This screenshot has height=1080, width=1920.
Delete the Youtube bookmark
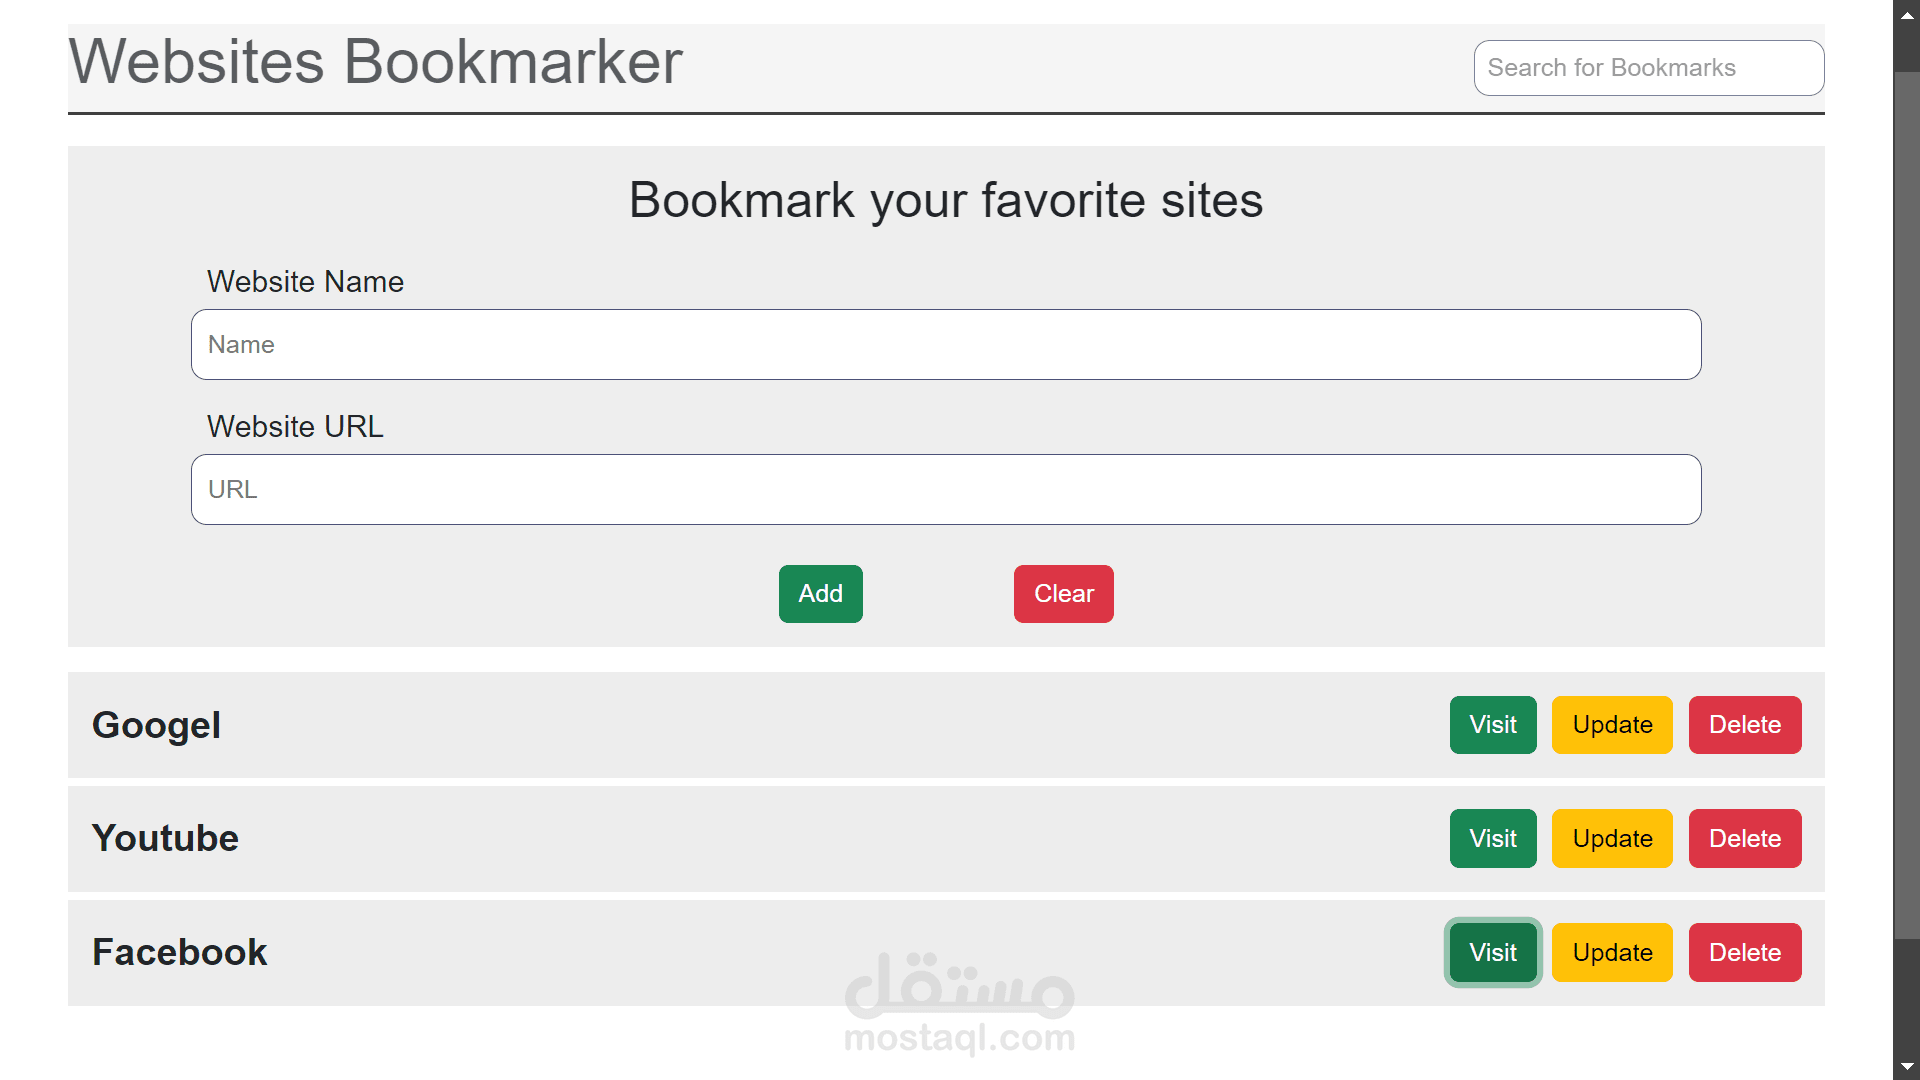point(1744,839)
